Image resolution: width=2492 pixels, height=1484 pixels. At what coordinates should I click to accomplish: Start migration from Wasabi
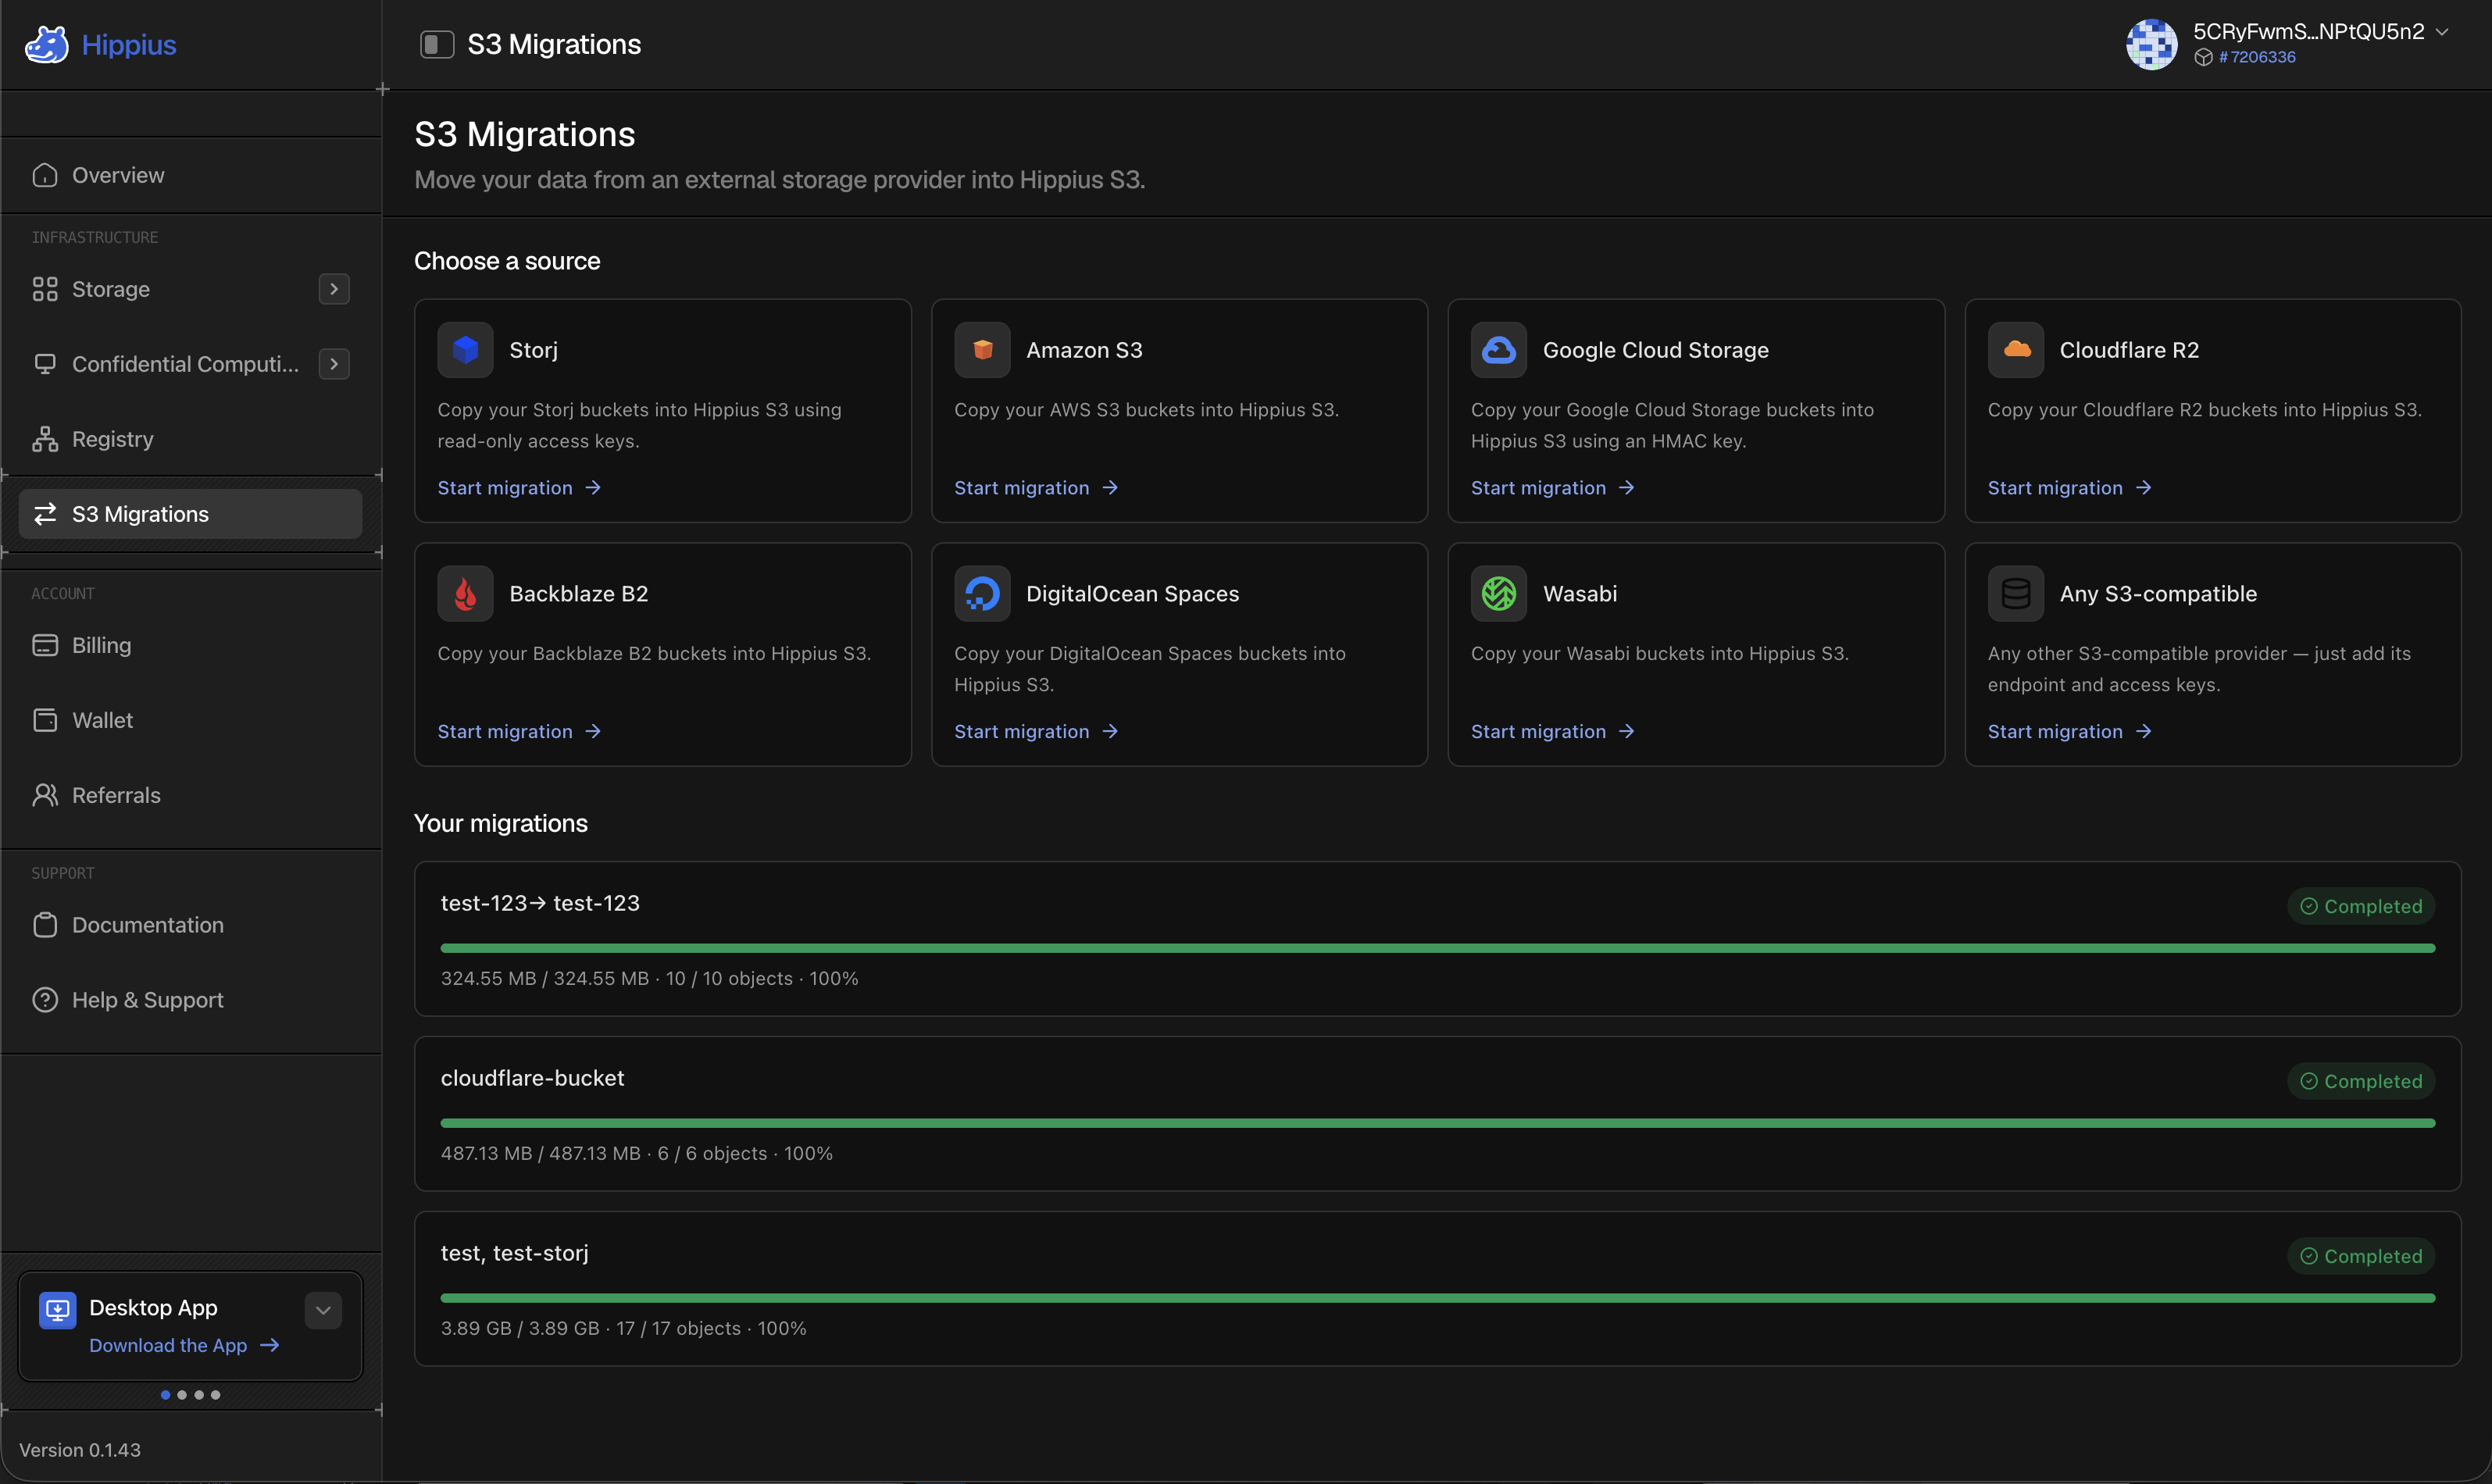pos(1553,732)
